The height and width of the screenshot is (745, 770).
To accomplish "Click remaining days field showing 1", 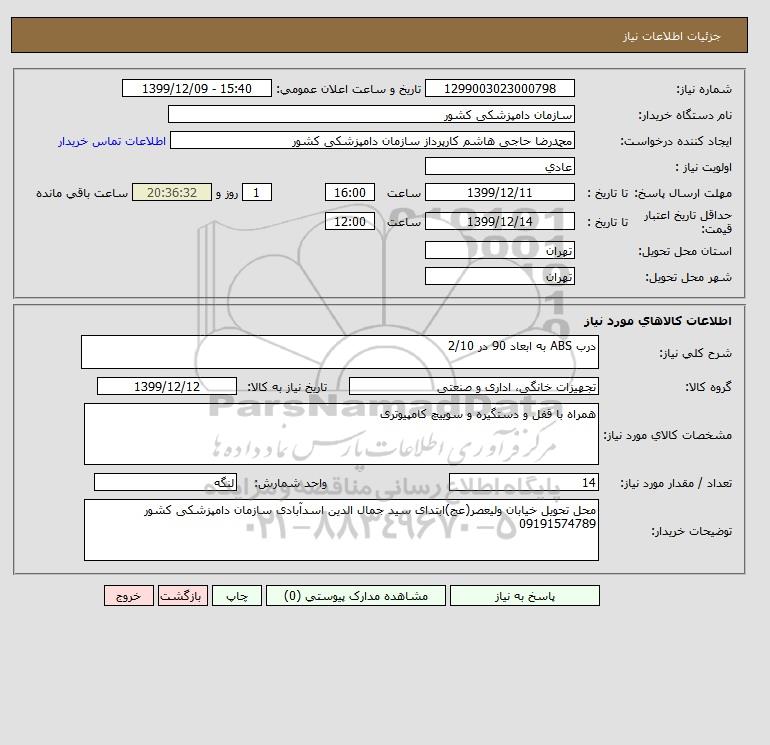I will point(256,193).
